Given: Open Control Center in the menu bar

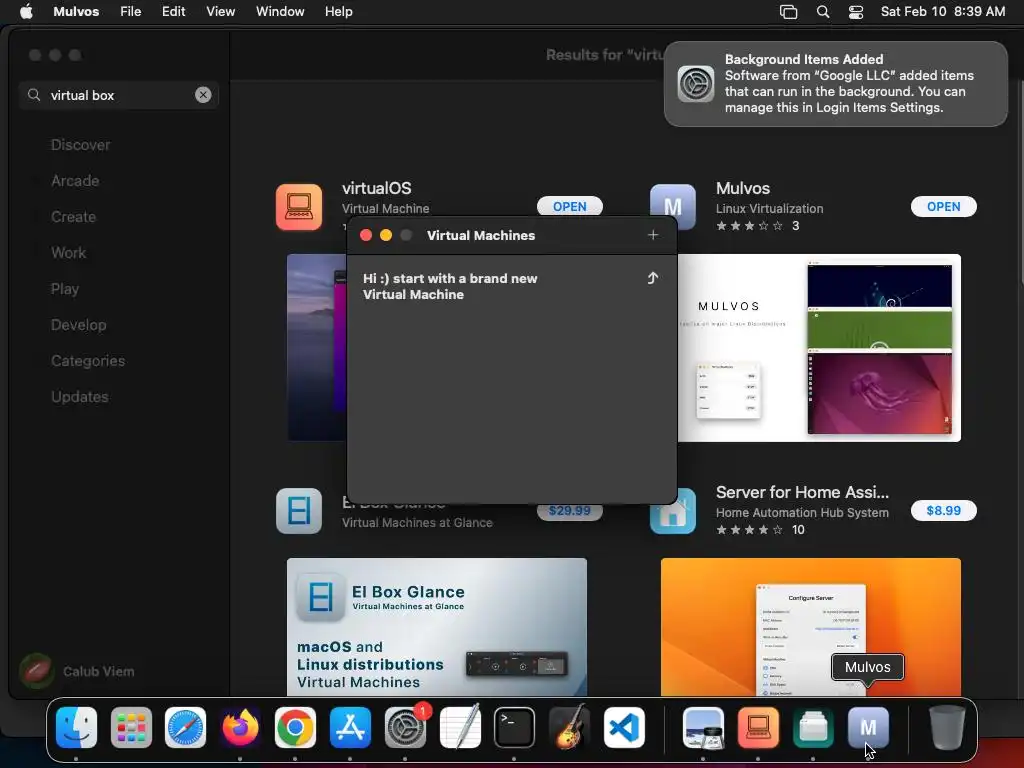Looking at the screenshot, I should (x=856, y=12).
